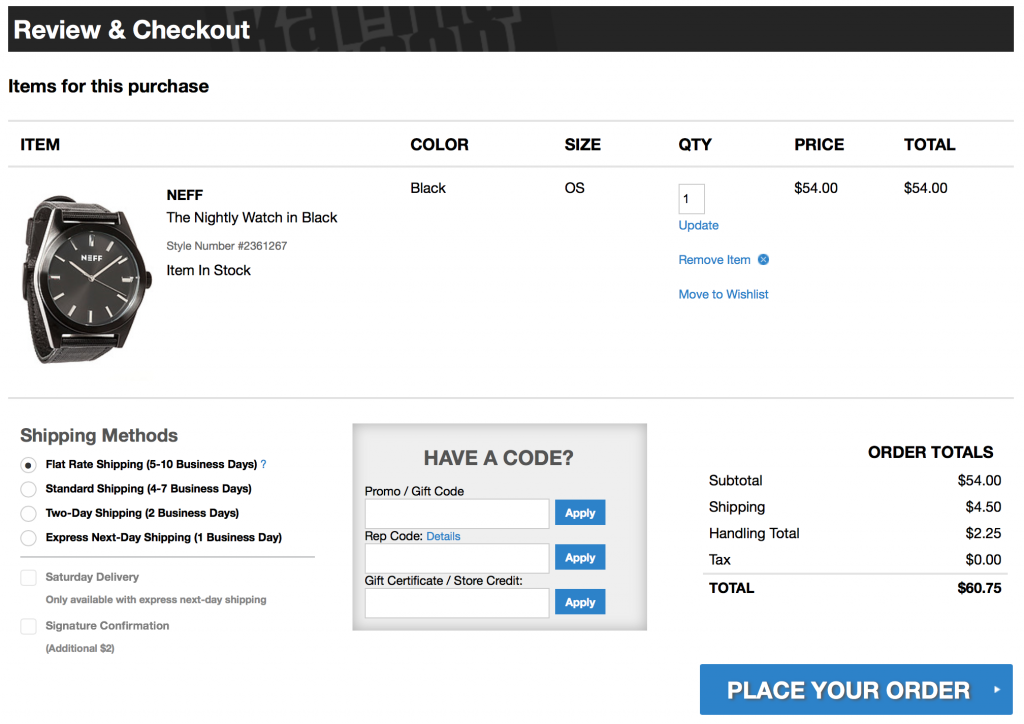Image resolution: width=1024 pixels, height=724 pixels.
Task: Click the remove item X icon
Action: (x=763, y=260)
